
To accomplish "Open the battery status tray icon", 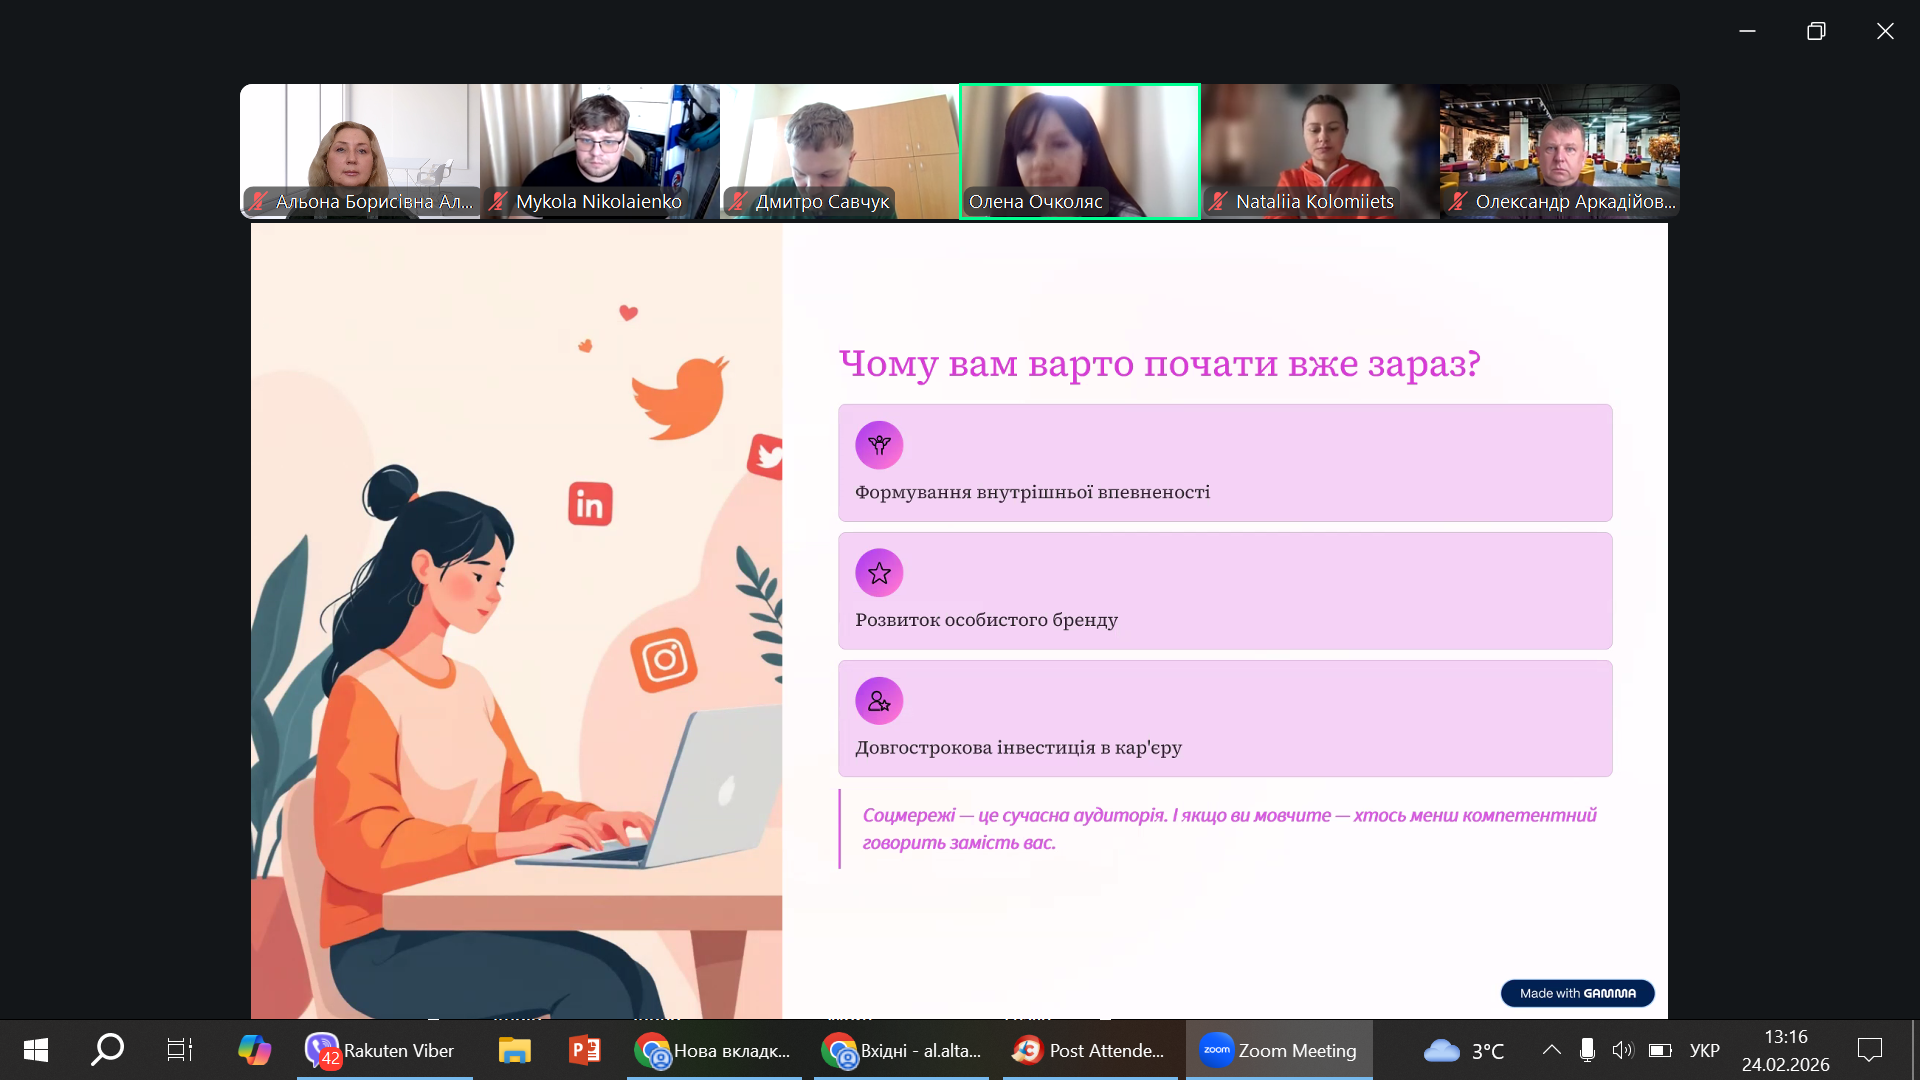I will point(1660,1050).
